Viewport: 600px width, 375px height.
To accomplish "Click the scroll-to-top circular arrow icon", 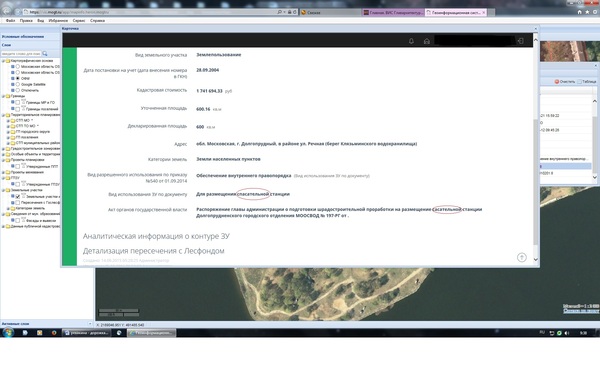I will tap(522, 257).
